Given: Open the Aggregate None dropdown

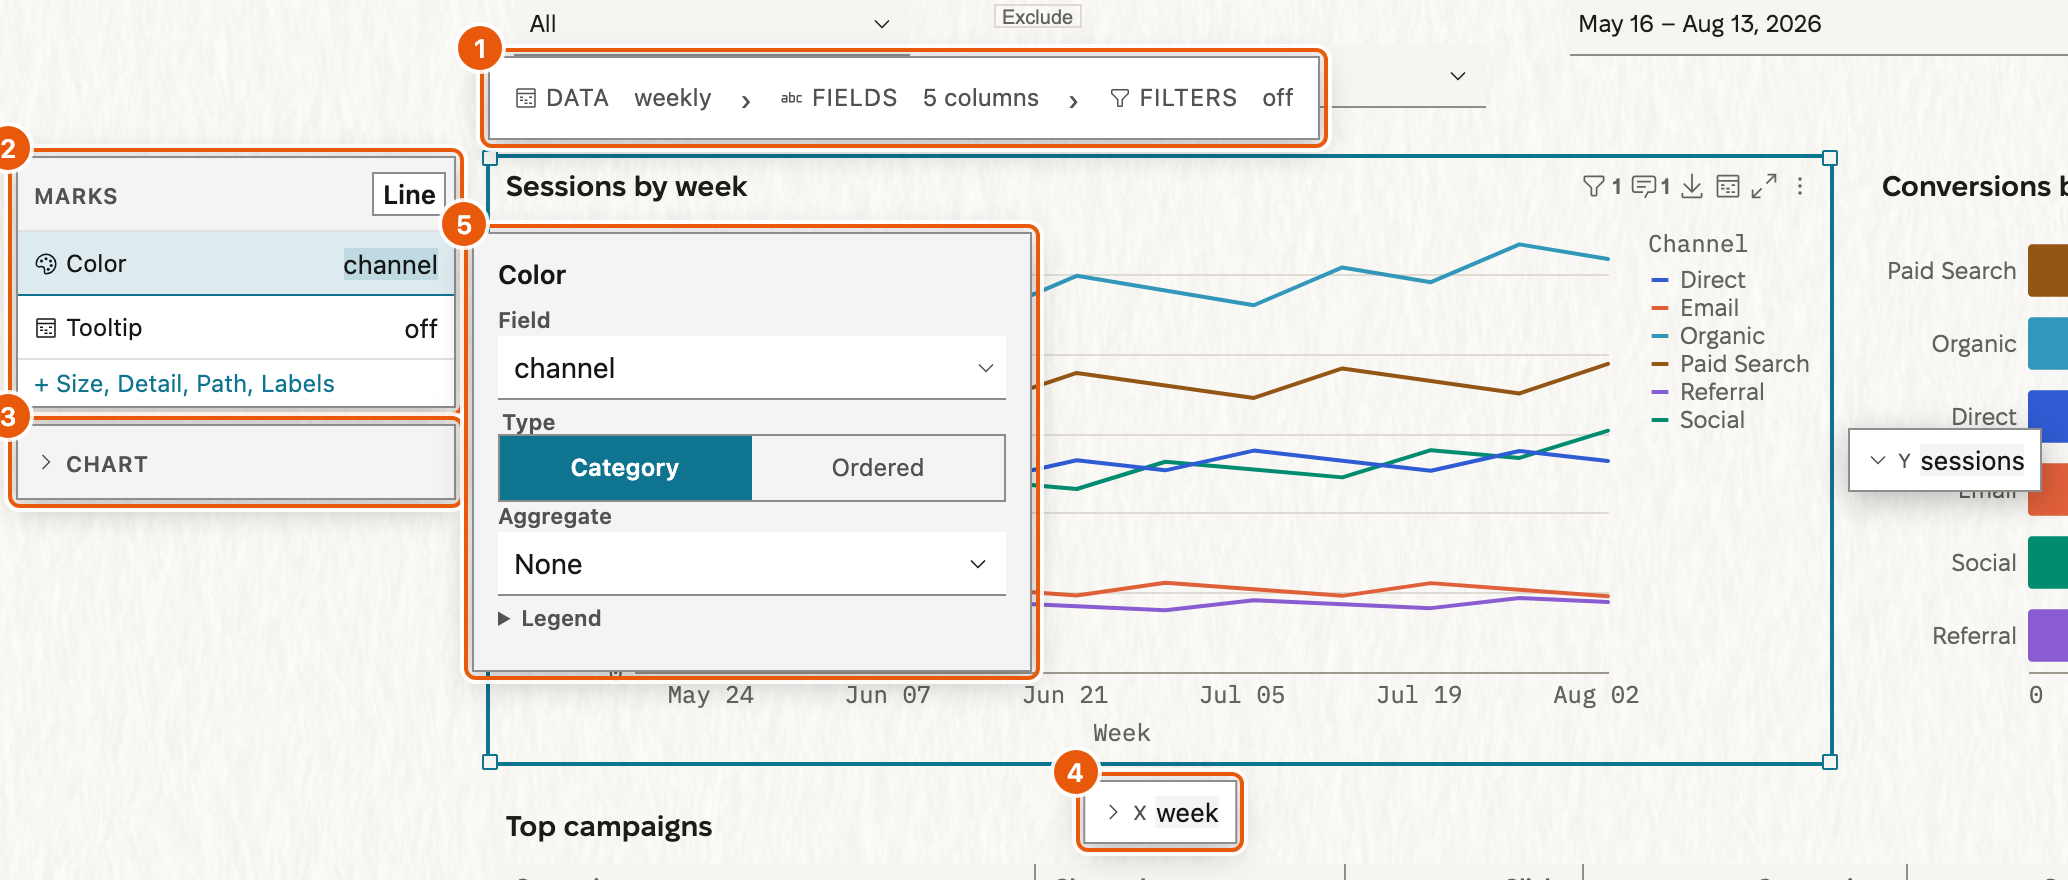Looking at the screenshot, I should [752, 564].
